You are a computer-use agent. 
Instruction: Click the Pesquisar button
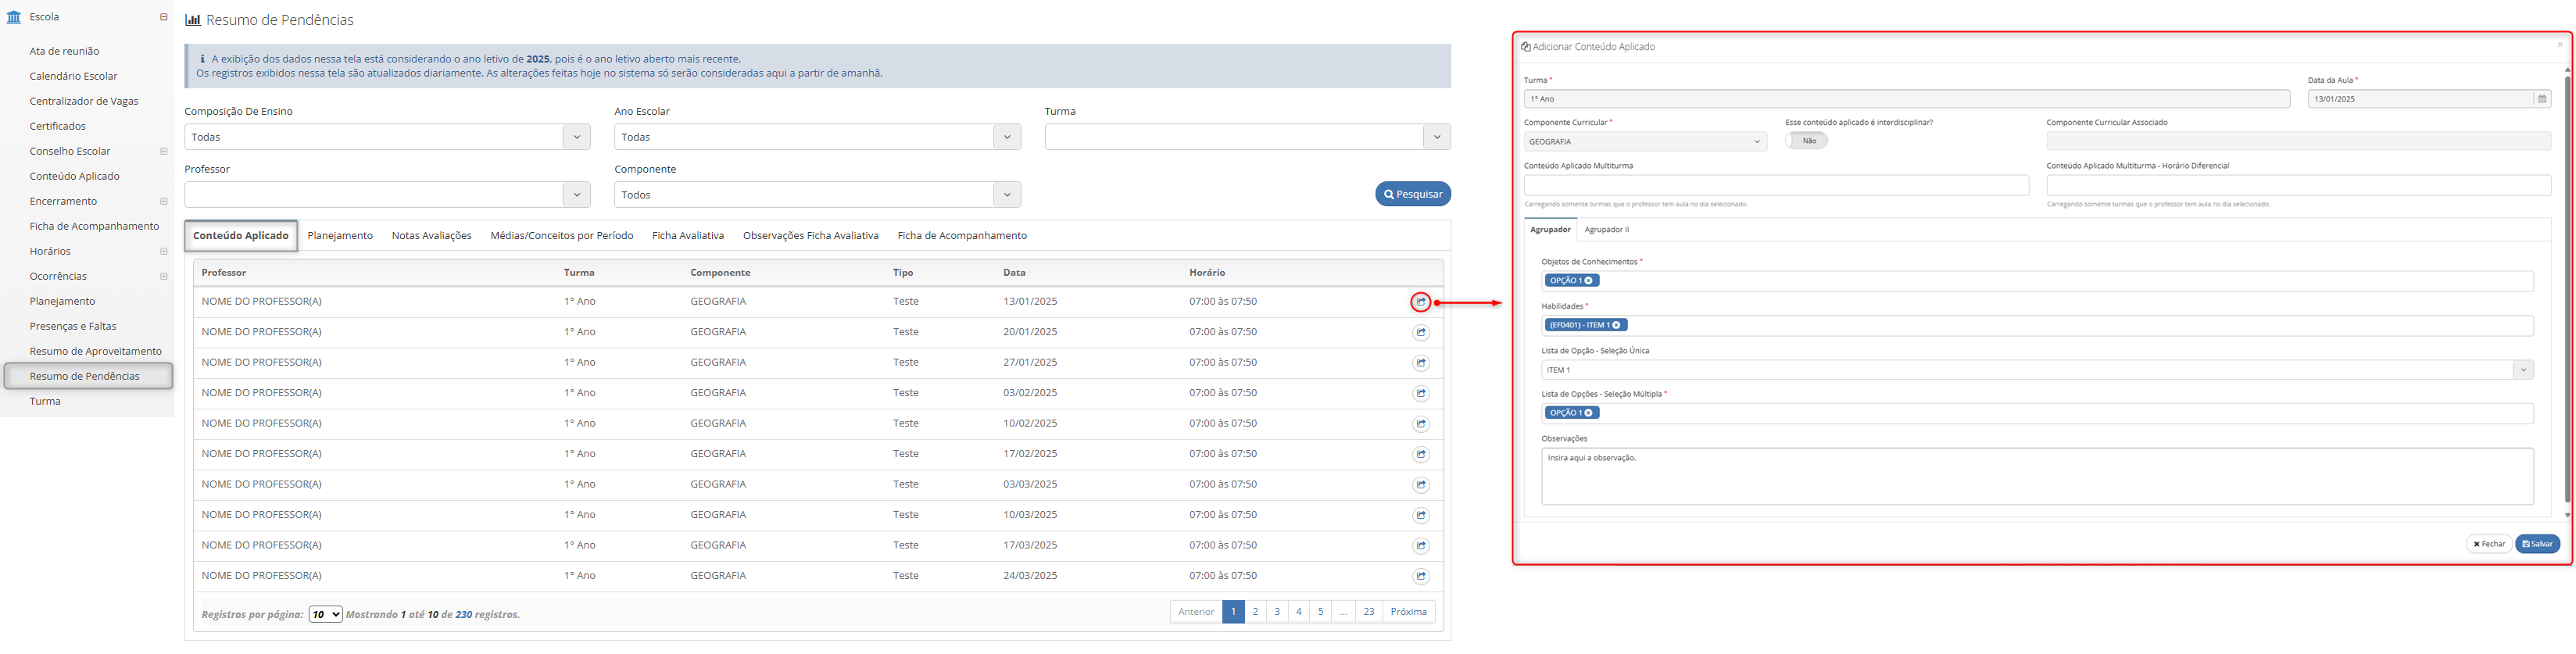(x=1412, y=194)
